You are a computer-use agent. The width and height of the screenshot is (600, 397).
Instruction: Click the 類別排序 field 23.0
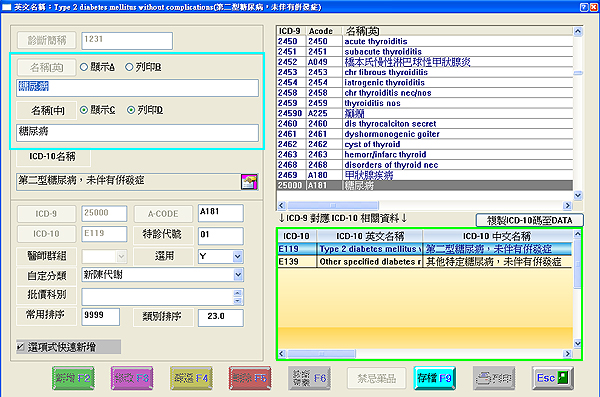221,318
